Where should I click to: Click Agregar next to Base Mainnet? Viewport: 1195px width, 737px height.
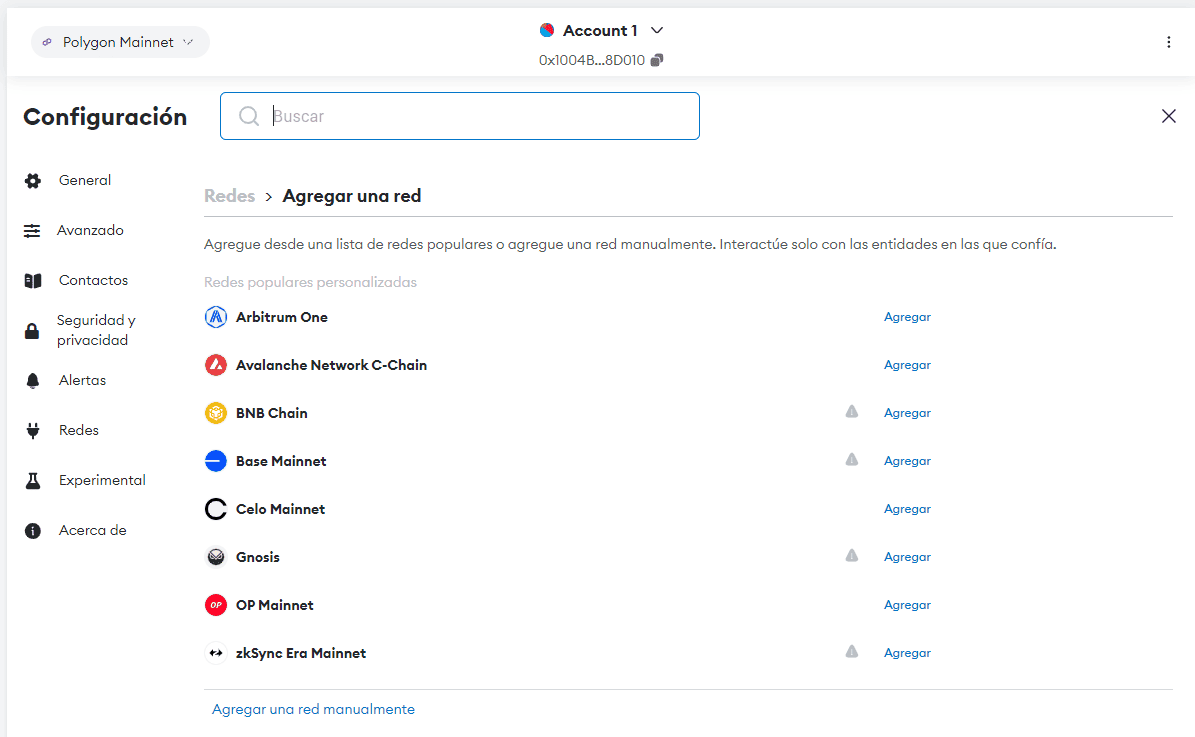pyautogui.click(x=907, y=461)
